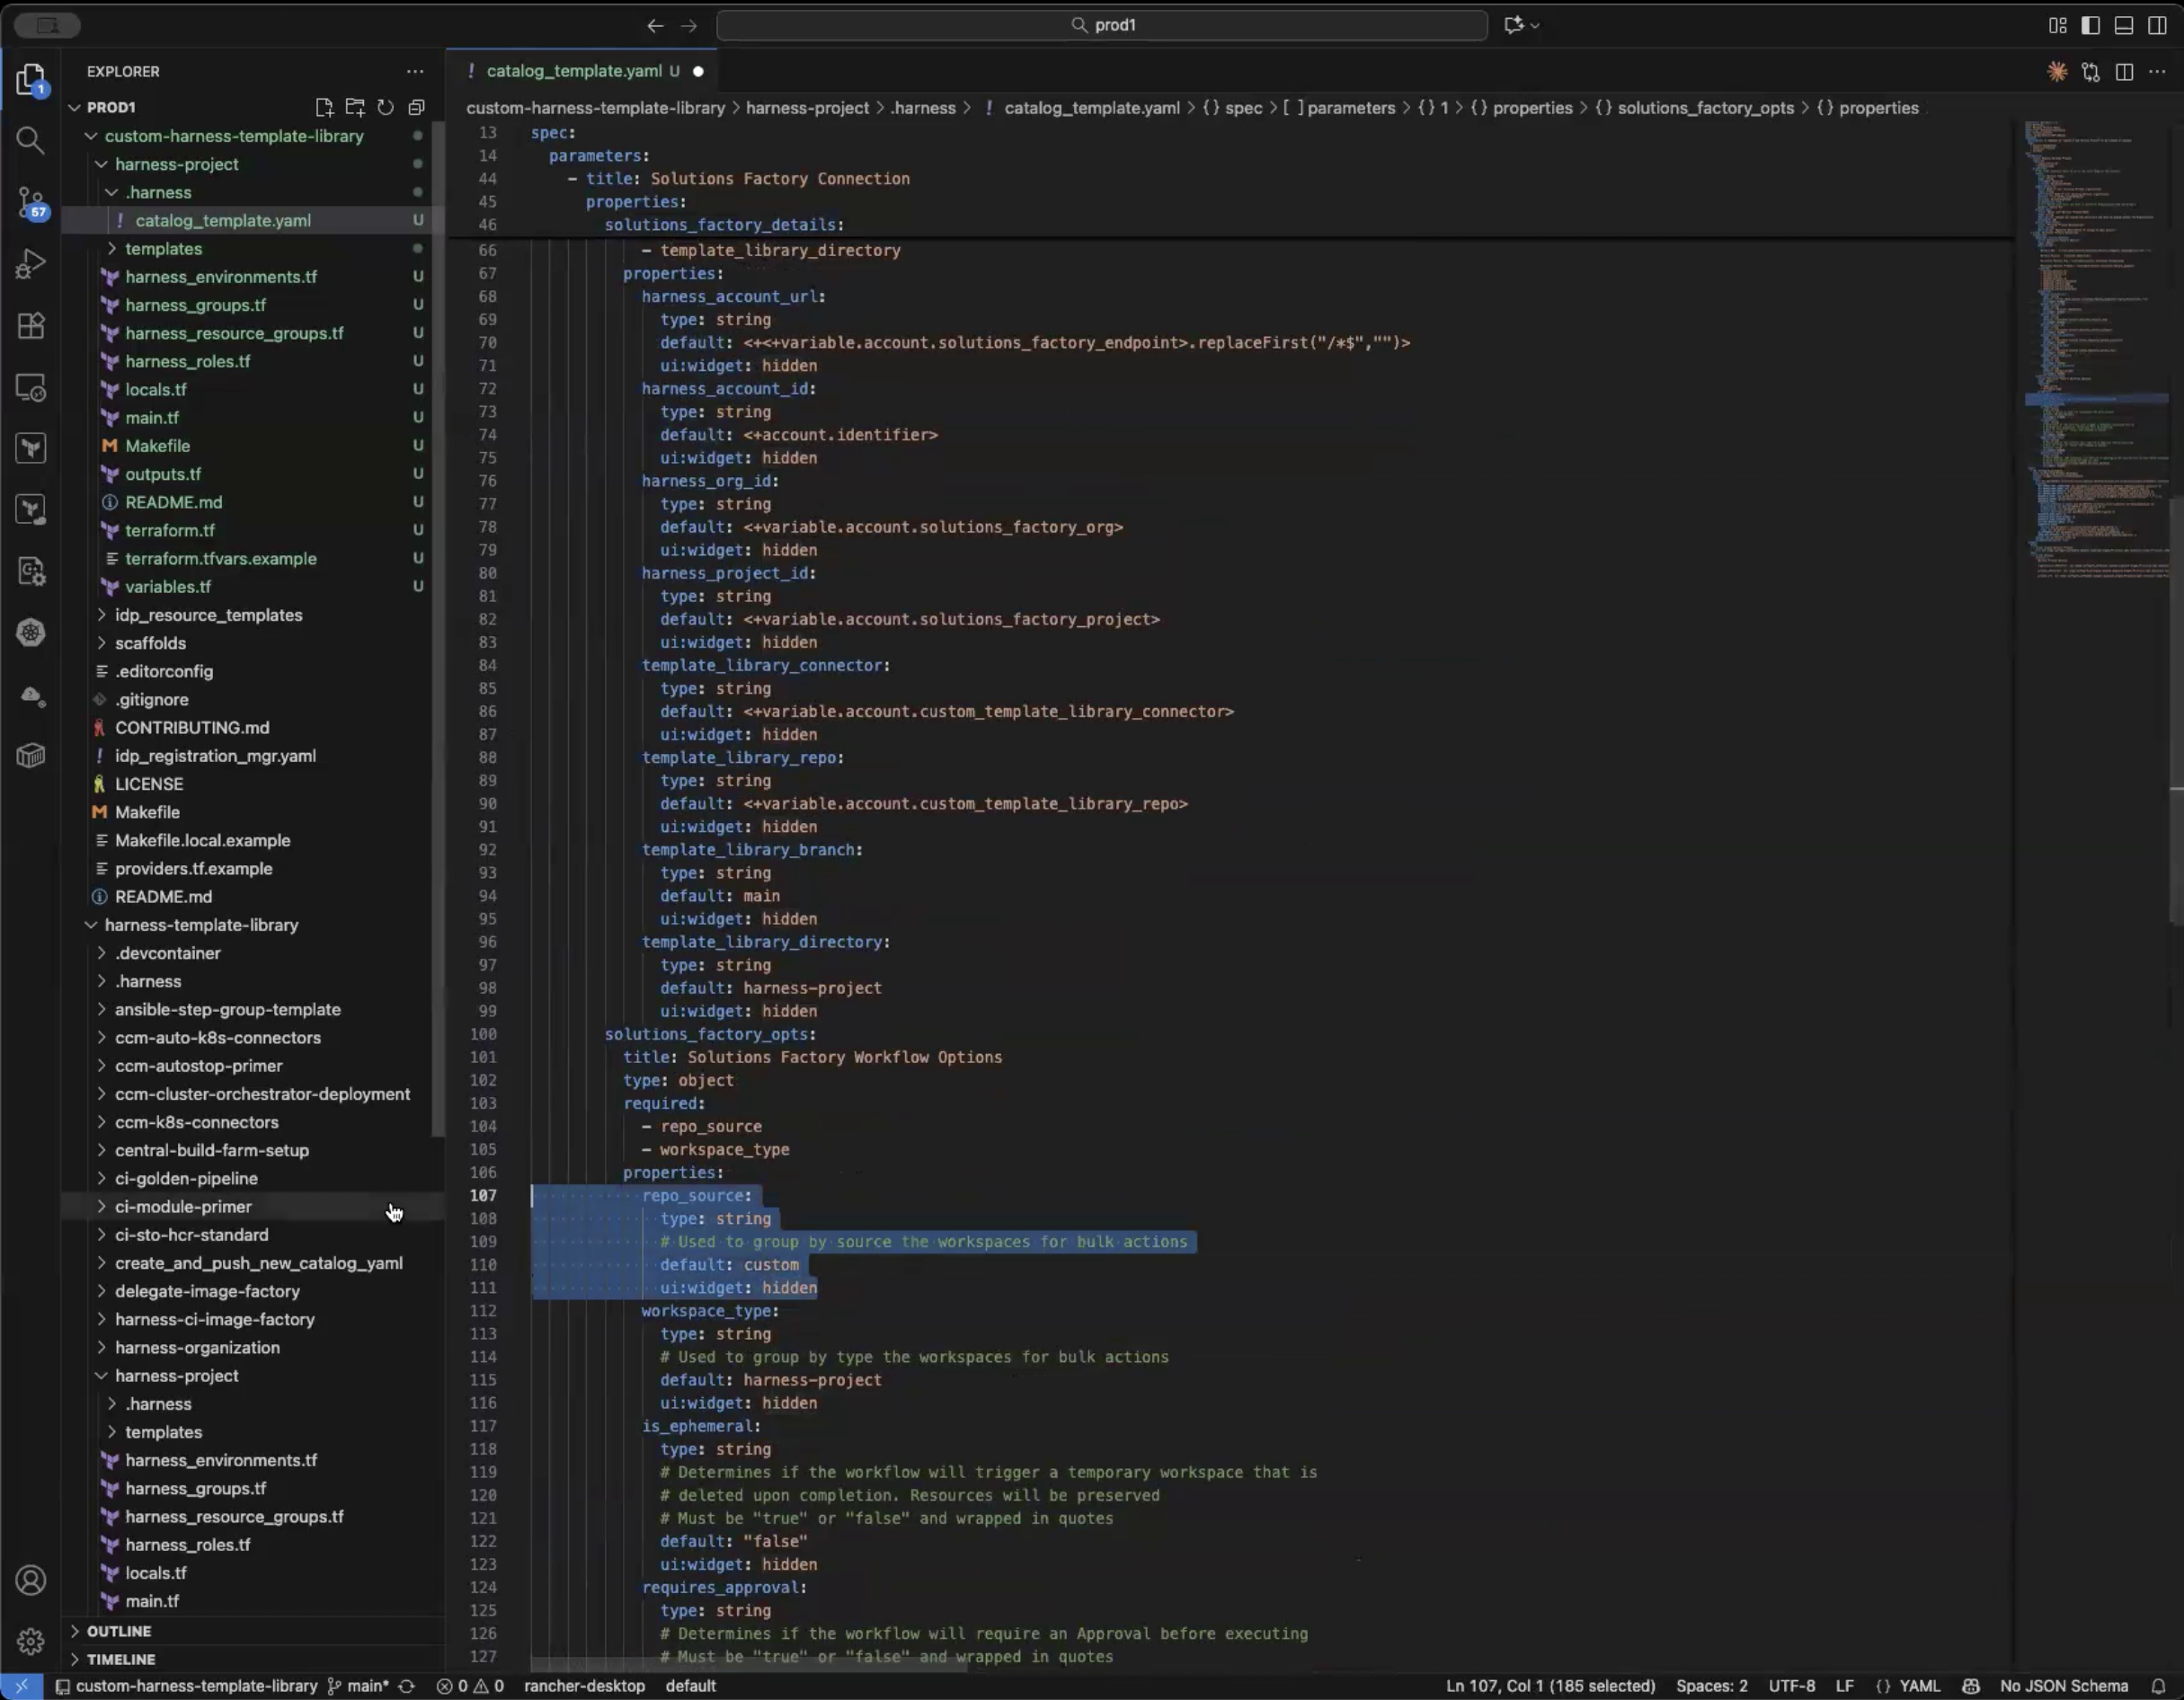
Task: Open the Search view in activity bar
Action: (31, 140)
